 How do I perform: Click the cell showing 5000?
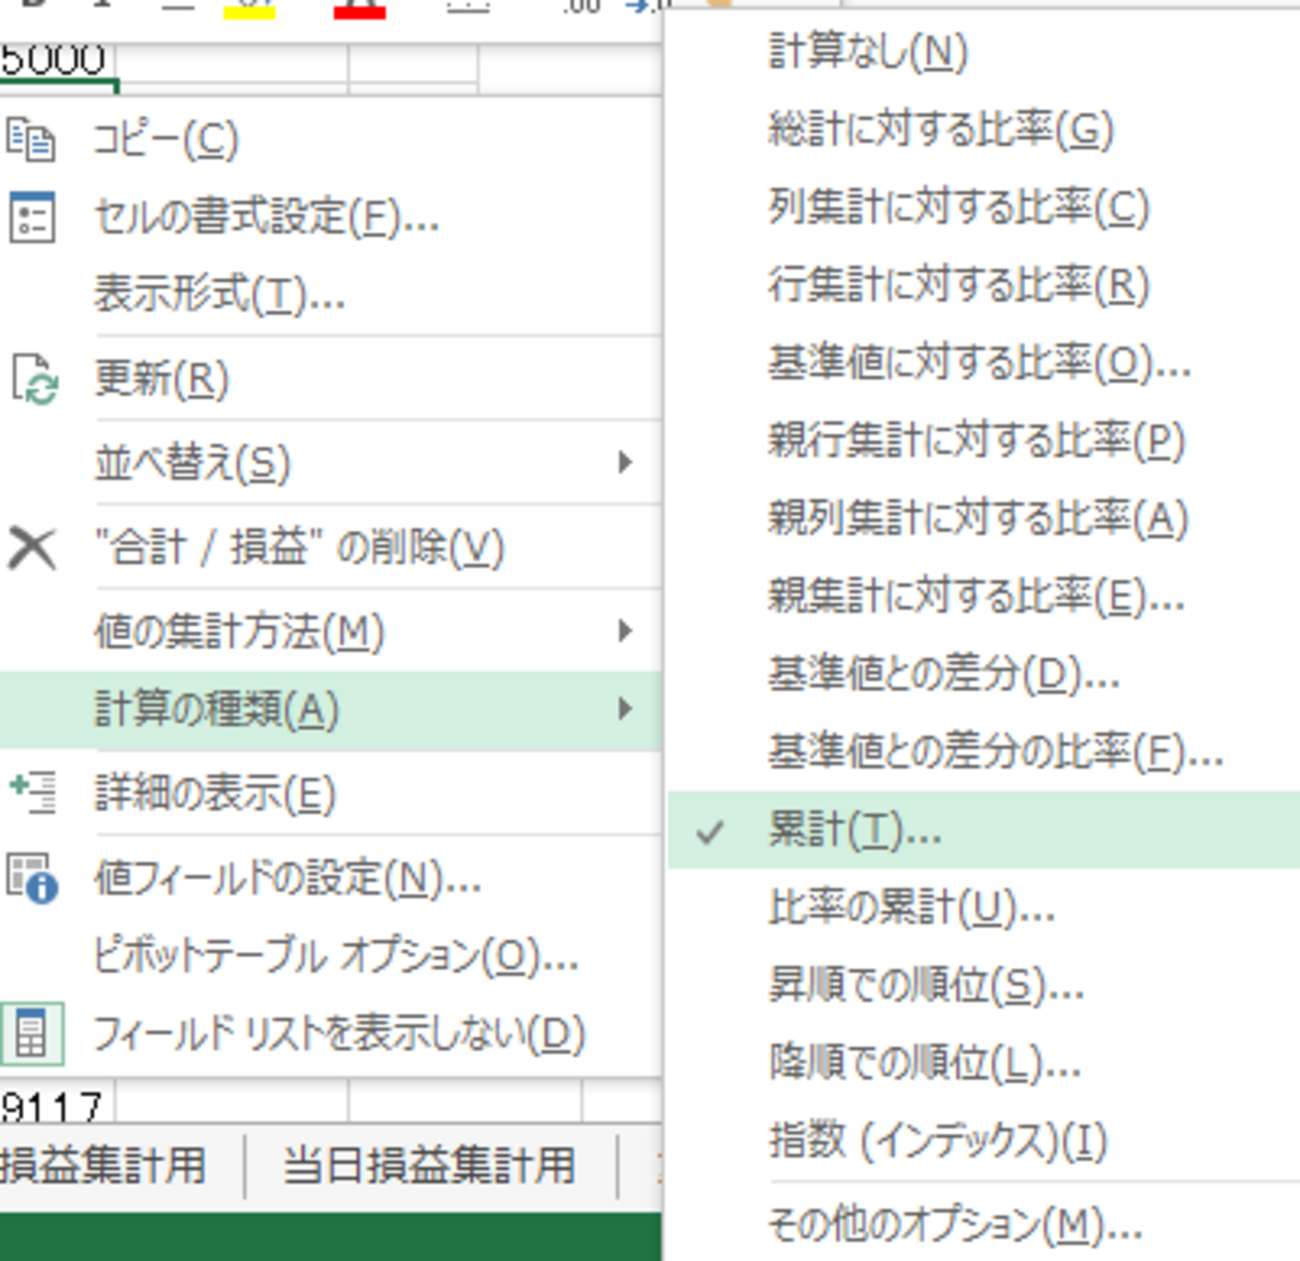(58, 64)
